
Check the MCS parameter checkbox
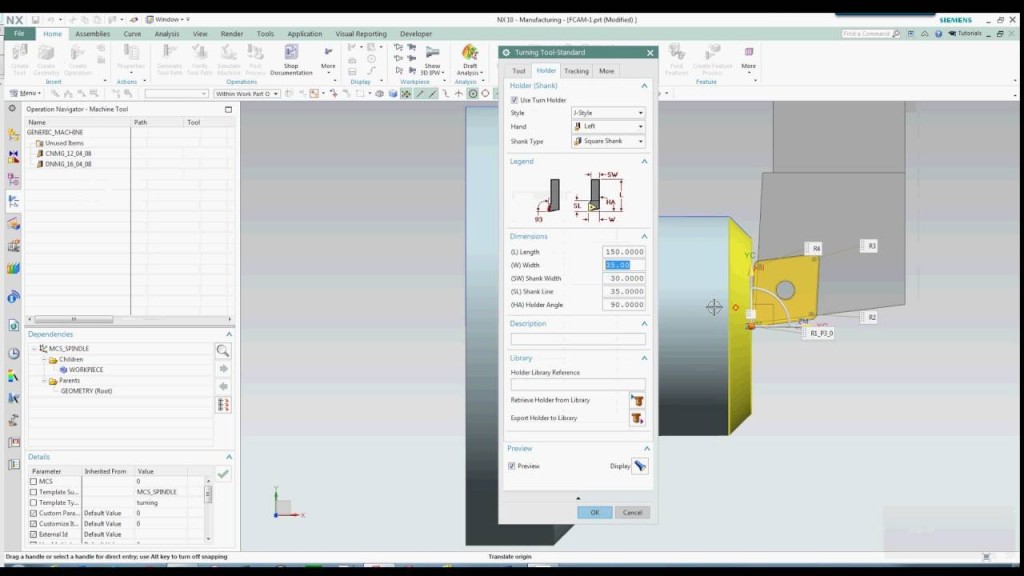[33, 481]
